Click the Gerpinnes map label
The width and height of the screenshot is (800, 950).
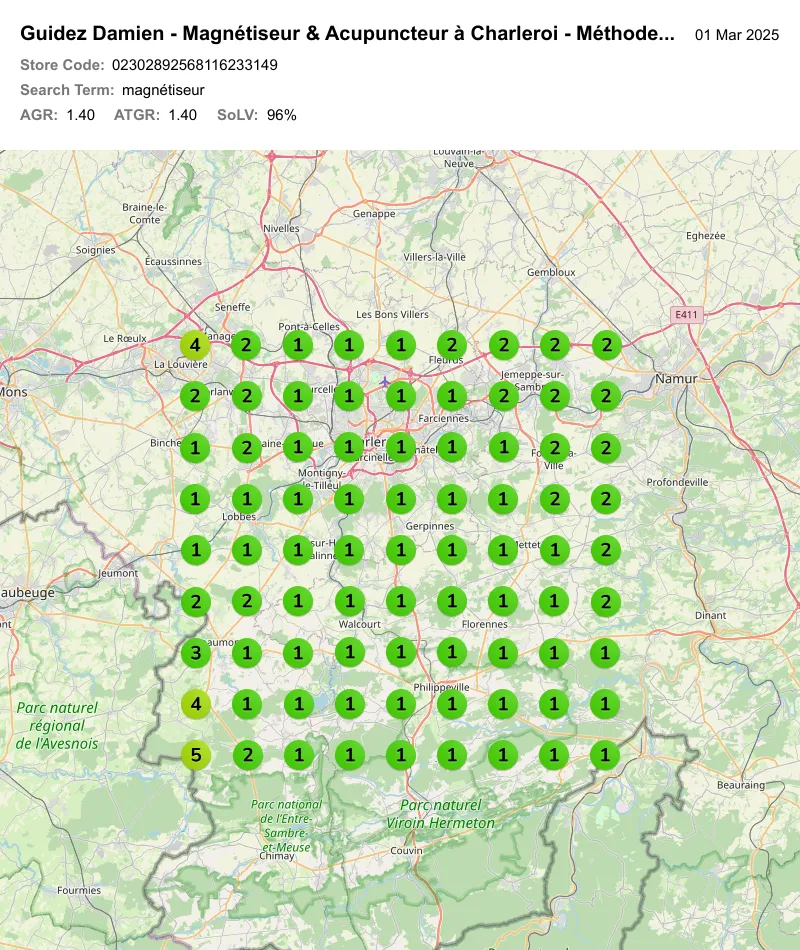(430, 526)
